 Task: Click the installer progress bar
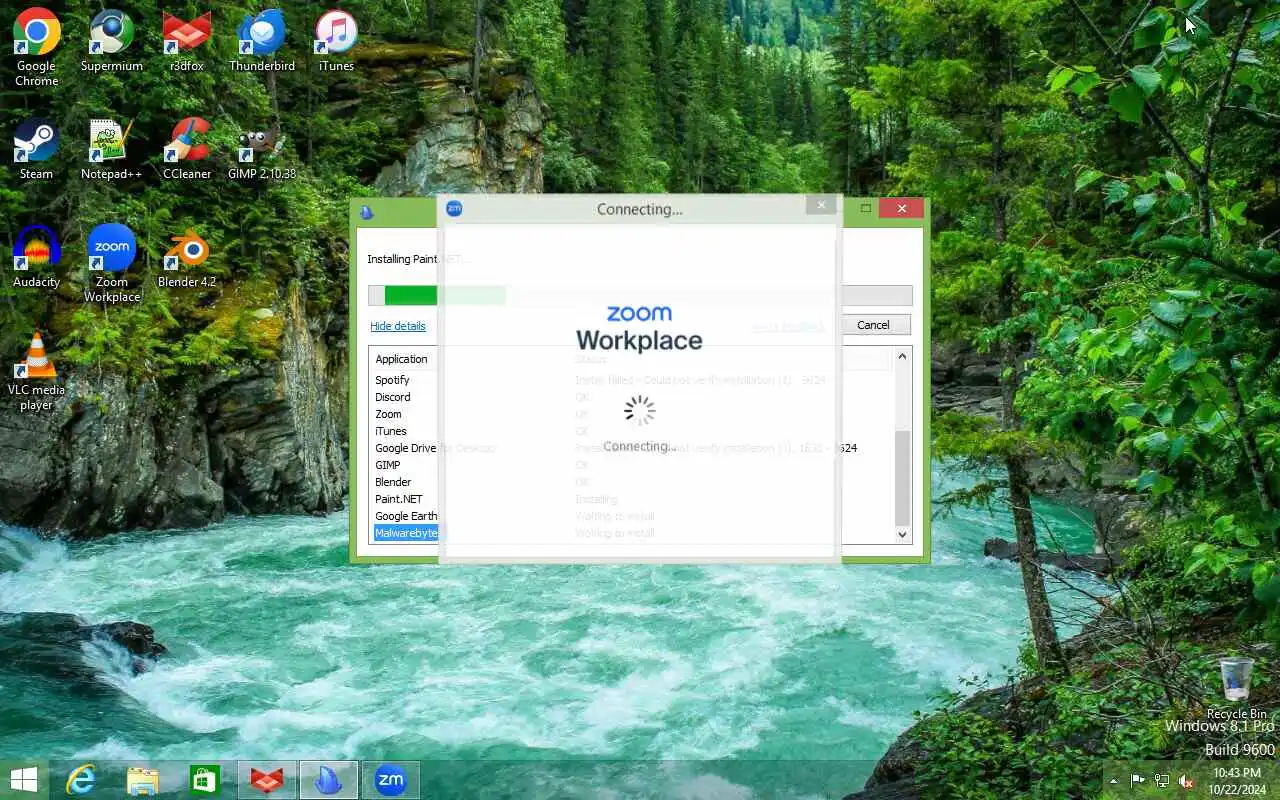pyautogui.click(x=640, y=295)
